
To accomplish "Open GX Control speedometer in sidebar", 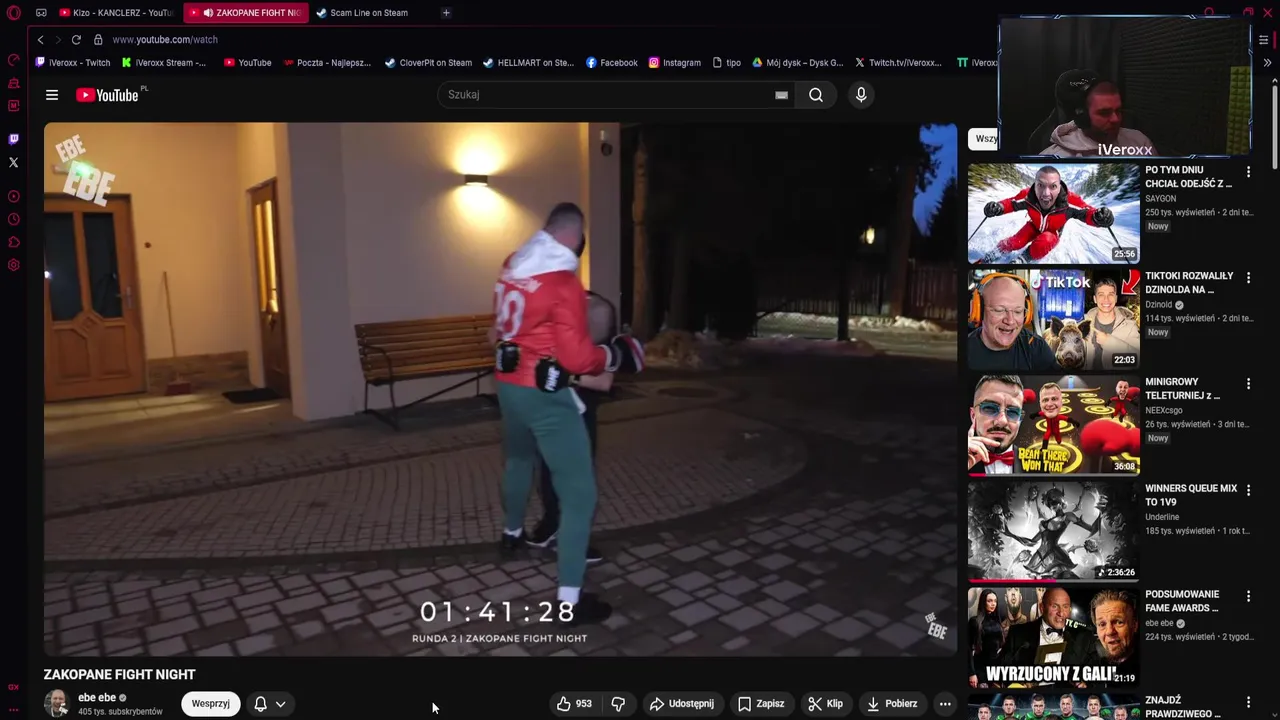I will pyautogui.click(x=14, y=60).
